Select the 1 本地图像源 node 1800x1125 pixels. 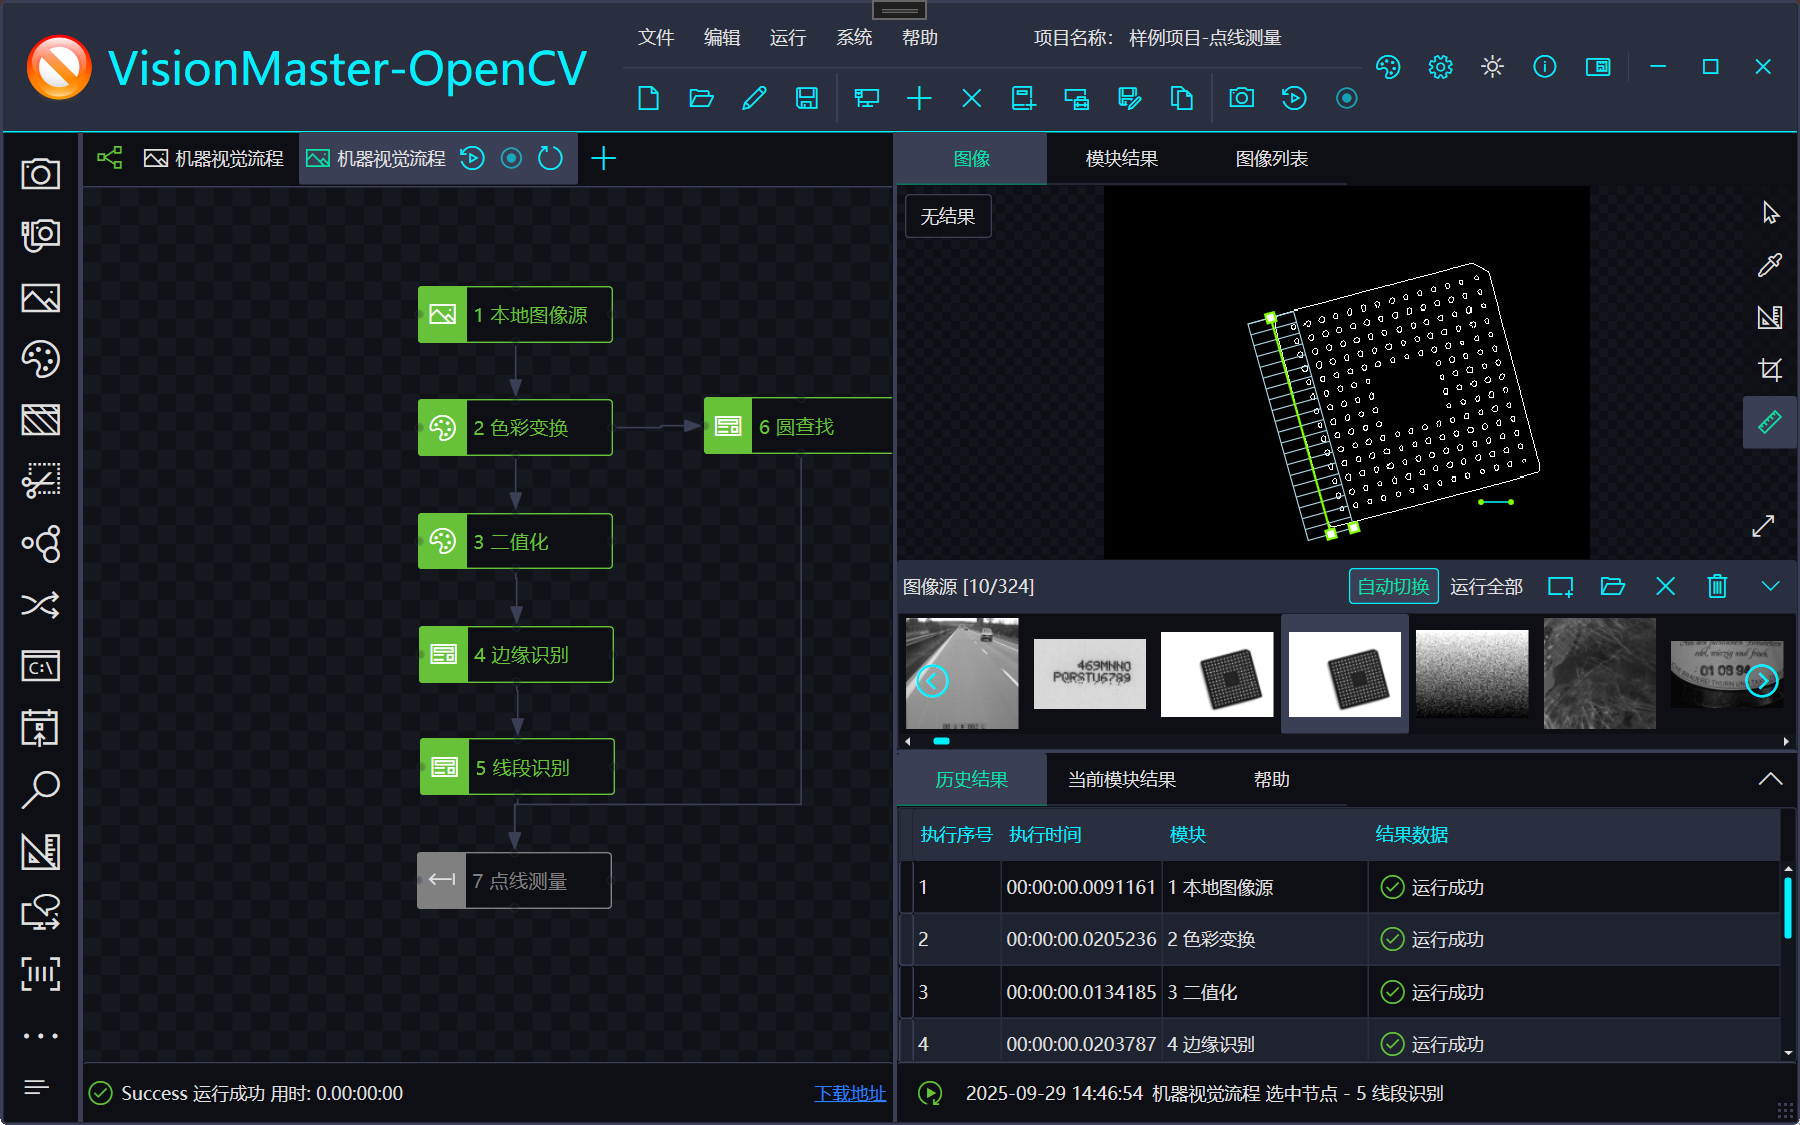tap(515, 315)
